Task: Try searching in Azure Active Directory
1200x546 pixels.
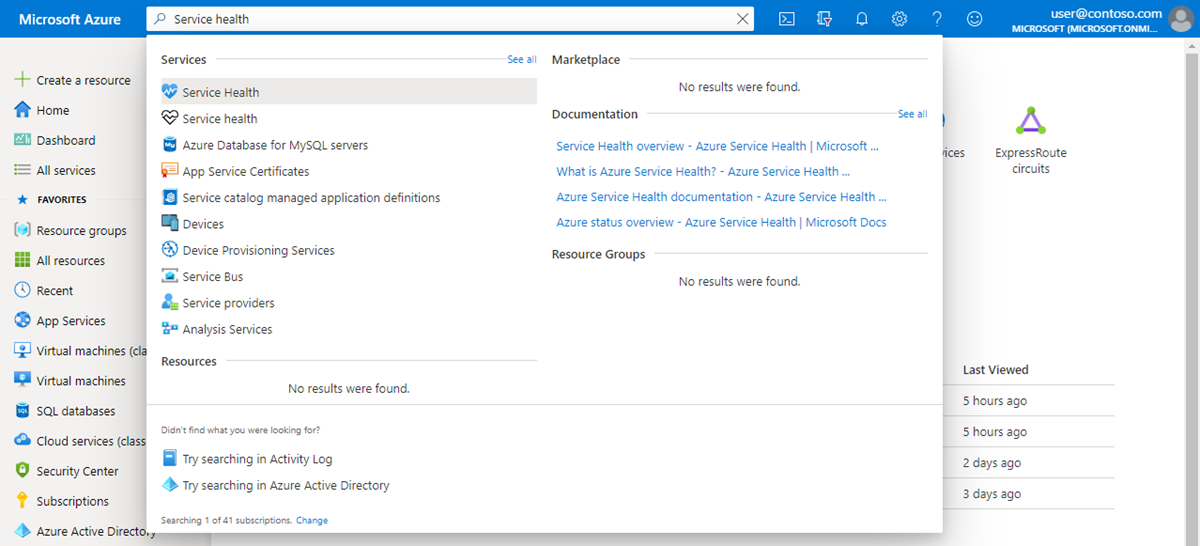Action: tap(285, 486)
